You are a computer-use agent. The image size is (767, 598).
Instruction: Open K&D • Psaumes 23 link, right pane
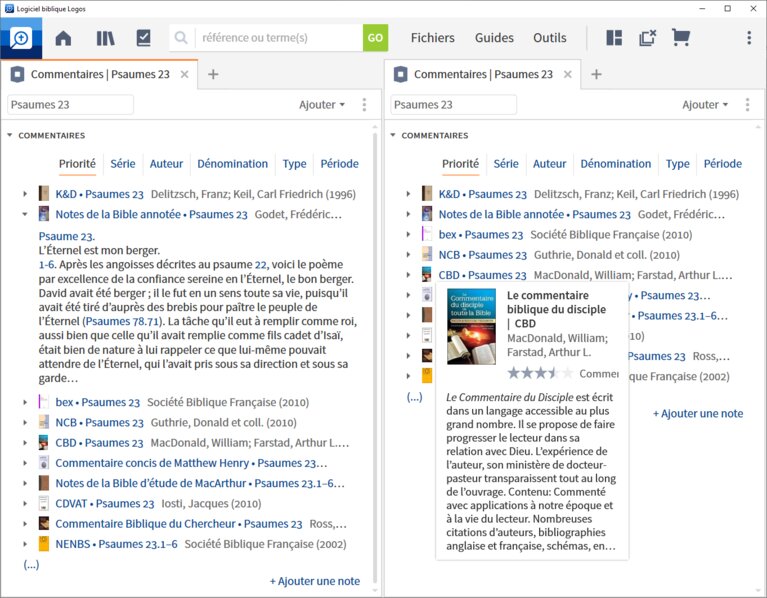point(482,194)
